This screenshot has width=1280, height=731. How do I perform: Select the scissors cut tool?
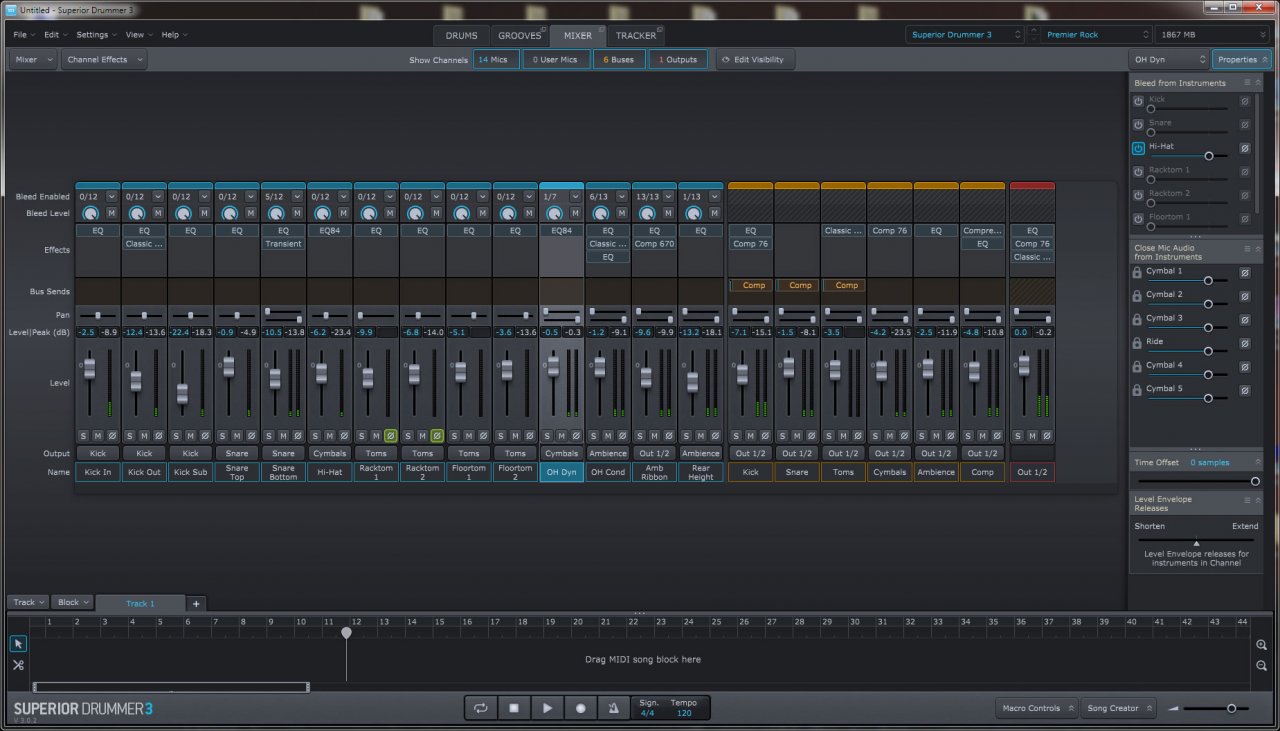(x=18, y=665)
